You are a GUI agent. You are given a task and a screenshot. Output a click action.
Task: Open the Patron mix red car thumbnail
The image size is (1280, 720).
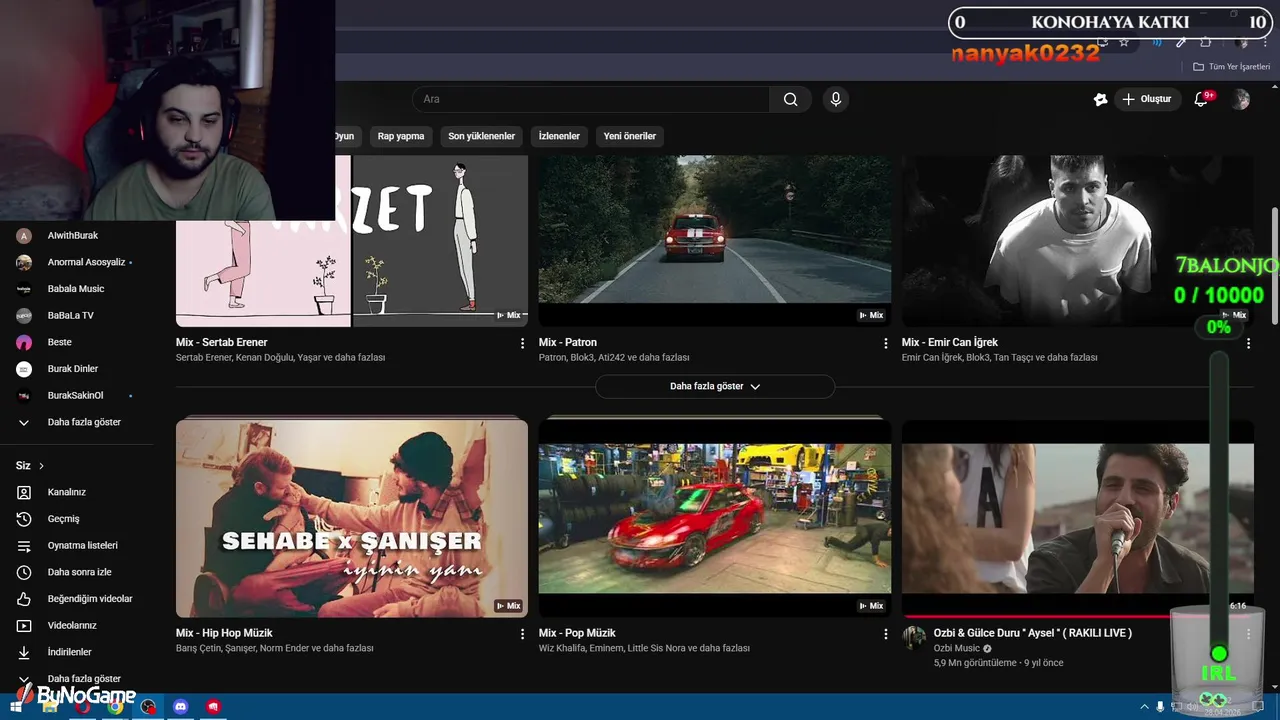[715, 241]
